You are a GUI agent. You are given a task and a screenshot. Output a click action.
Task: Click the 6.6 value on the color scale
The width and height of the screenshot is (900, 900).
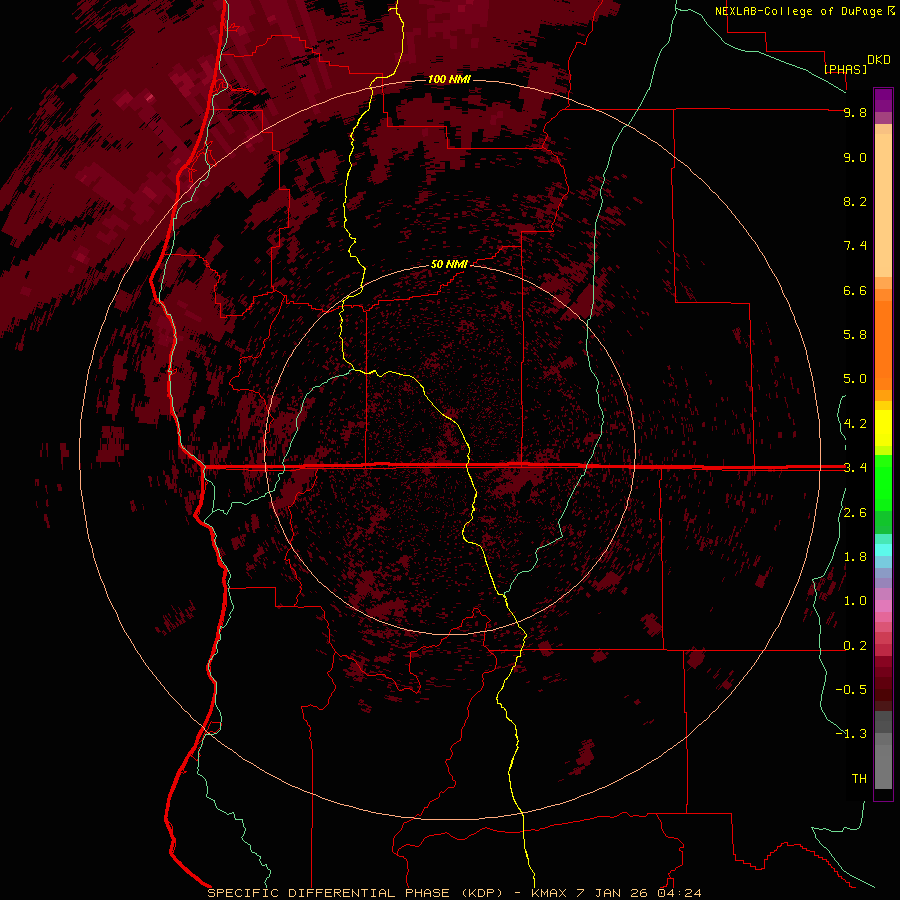click(855, 290)
